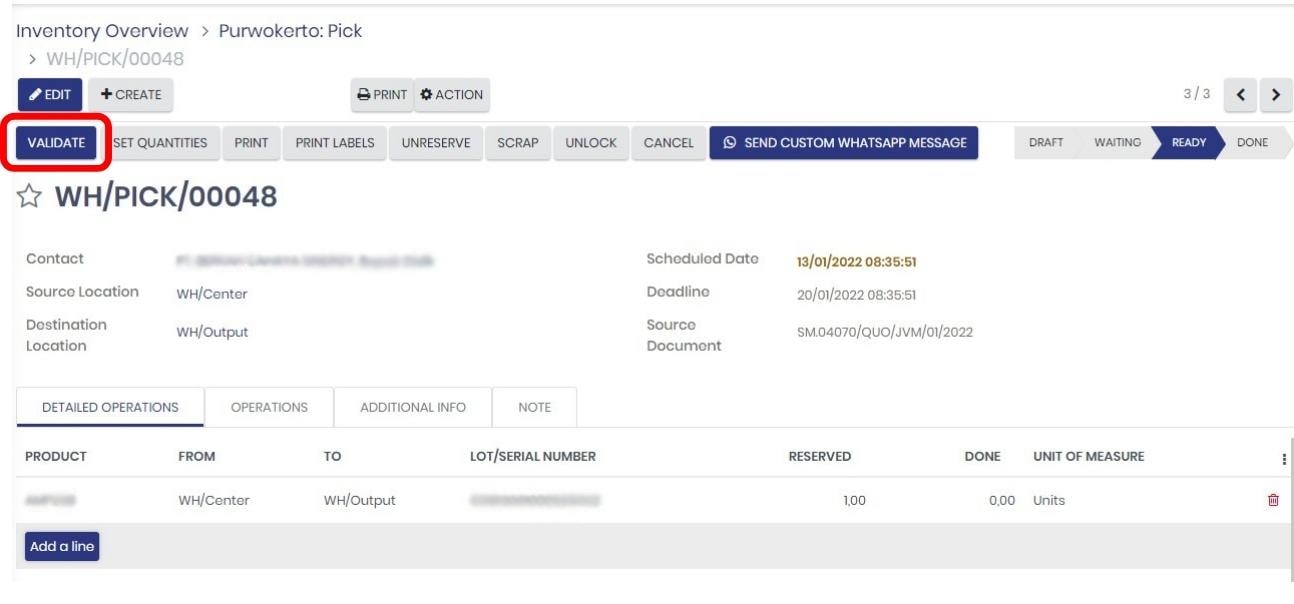Click the Ready status stage
This screenshot has width=1294, height=604.
click(1189, 143)
